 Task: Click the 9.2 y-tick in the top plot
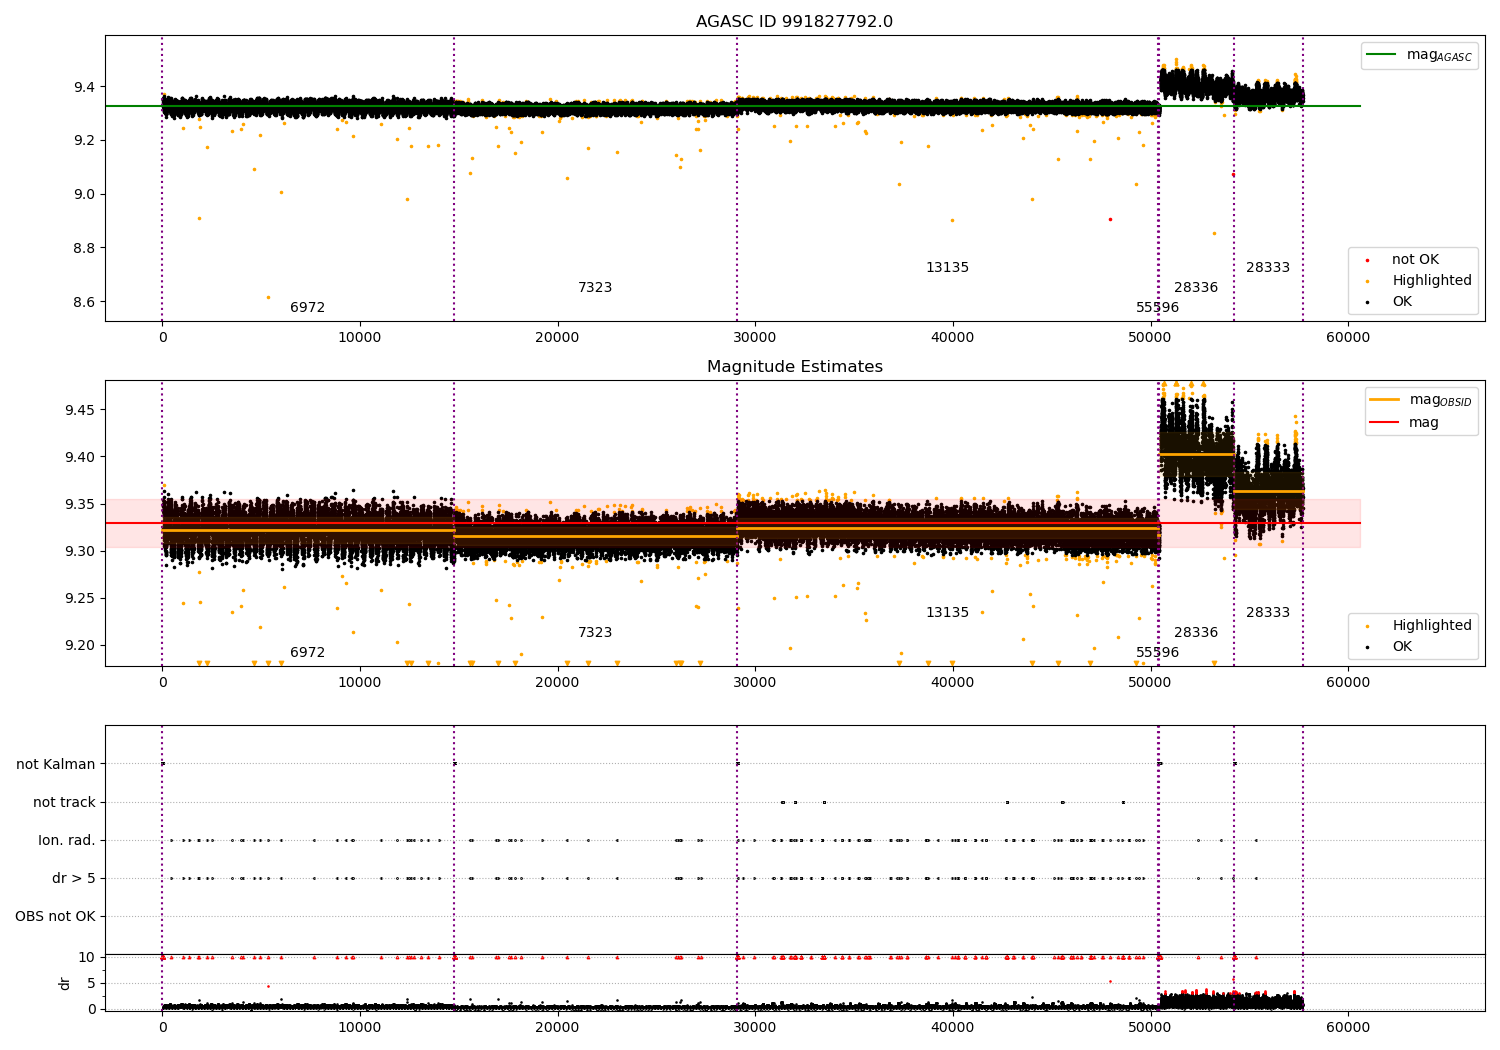coord(85,141)
